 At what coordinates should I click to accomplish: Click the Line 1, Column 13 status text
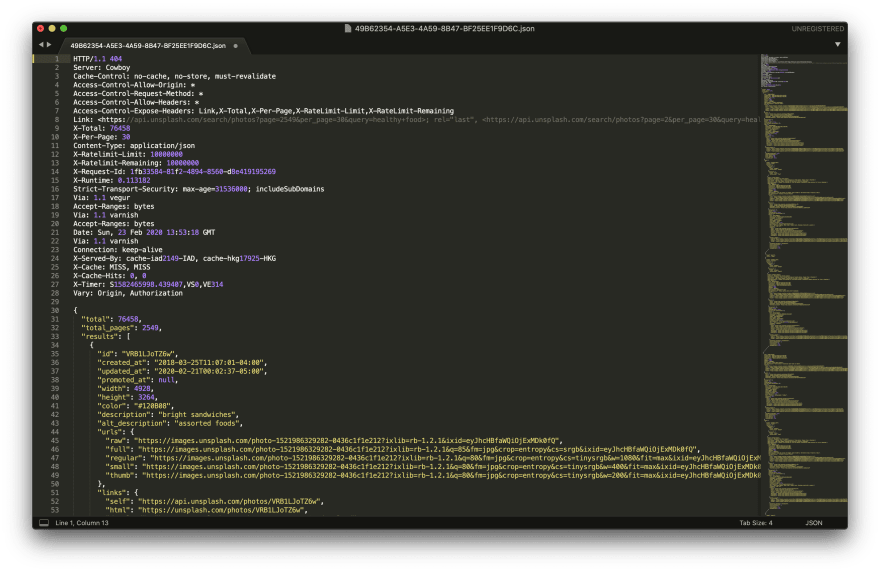82,523
